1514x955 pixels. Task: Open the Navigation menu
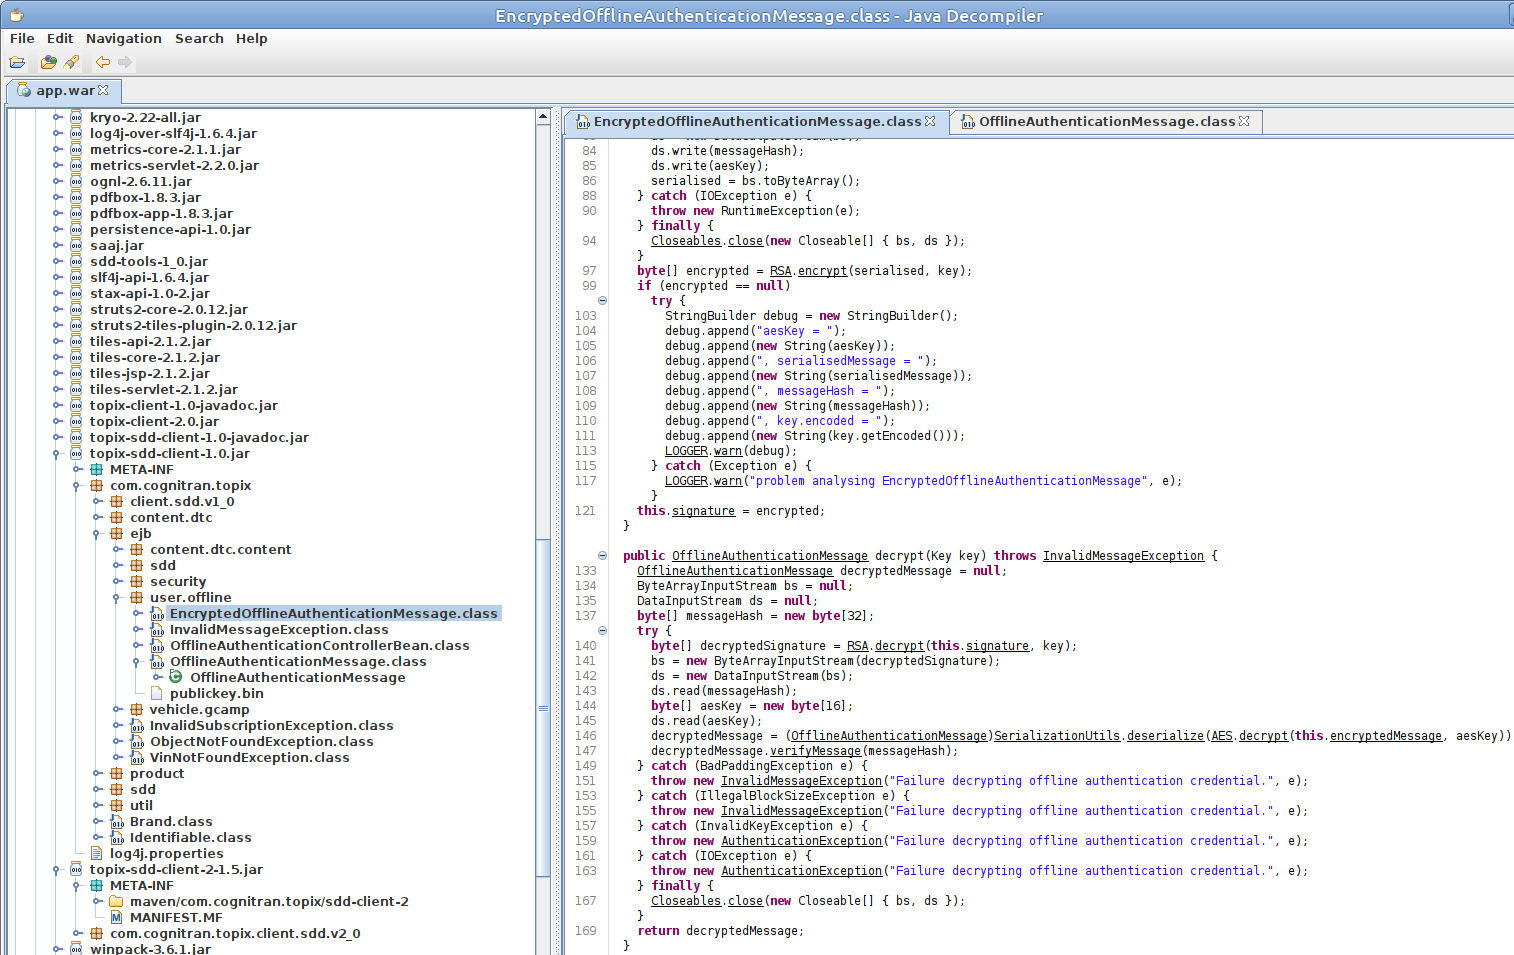click(x=123, y=38)
